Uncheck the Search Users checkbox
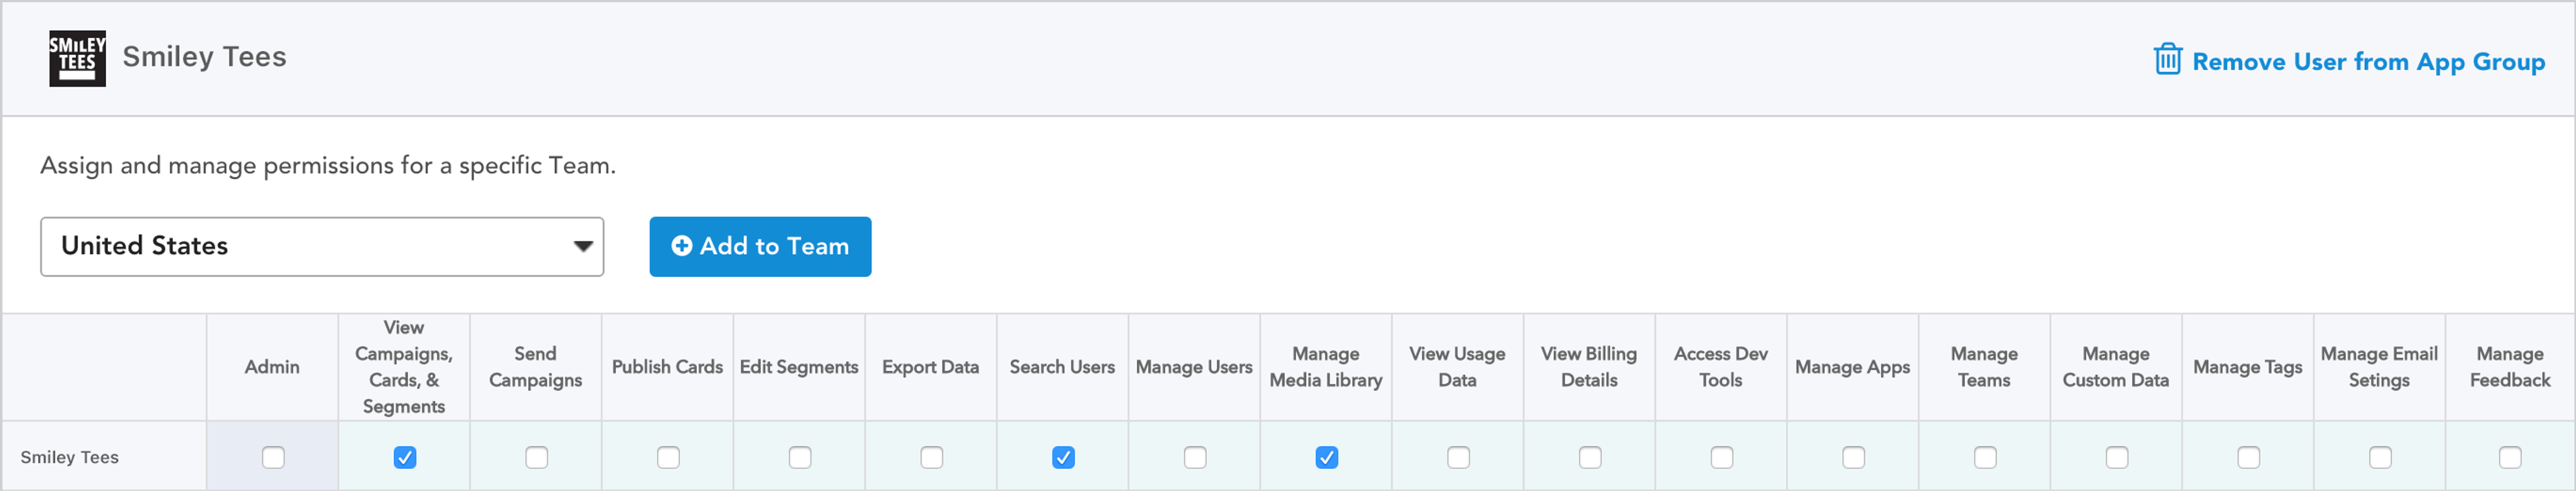 tap(1063, 457)
